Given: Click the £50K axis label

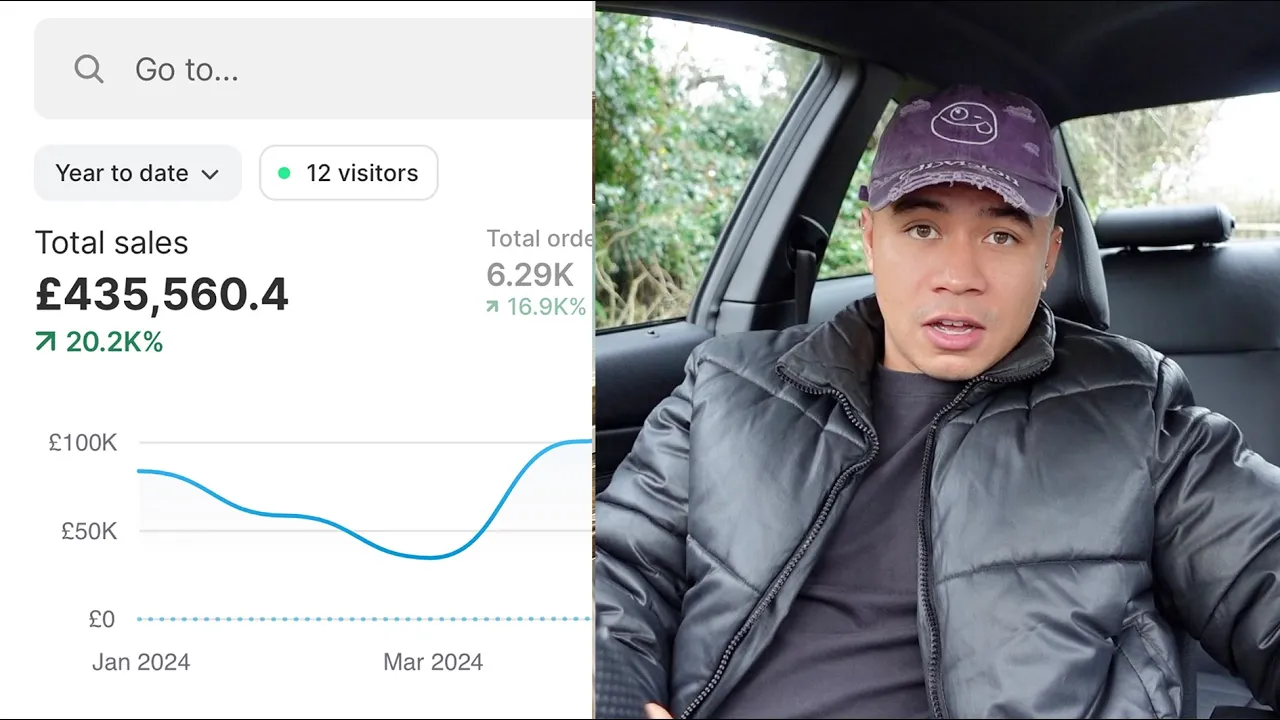Looking at the screenshot, I should point(89,531).
